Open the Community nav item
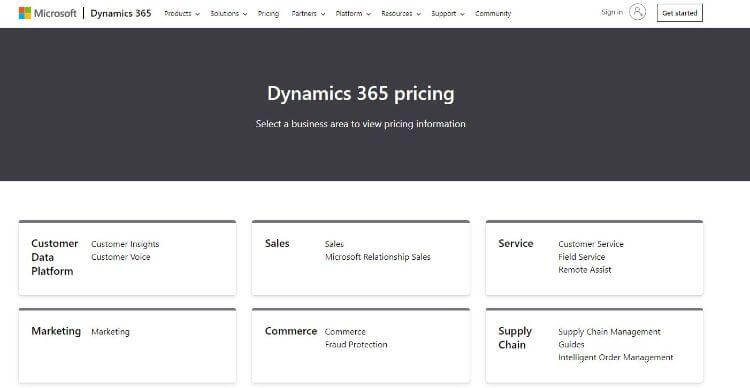 pos(493,14)
